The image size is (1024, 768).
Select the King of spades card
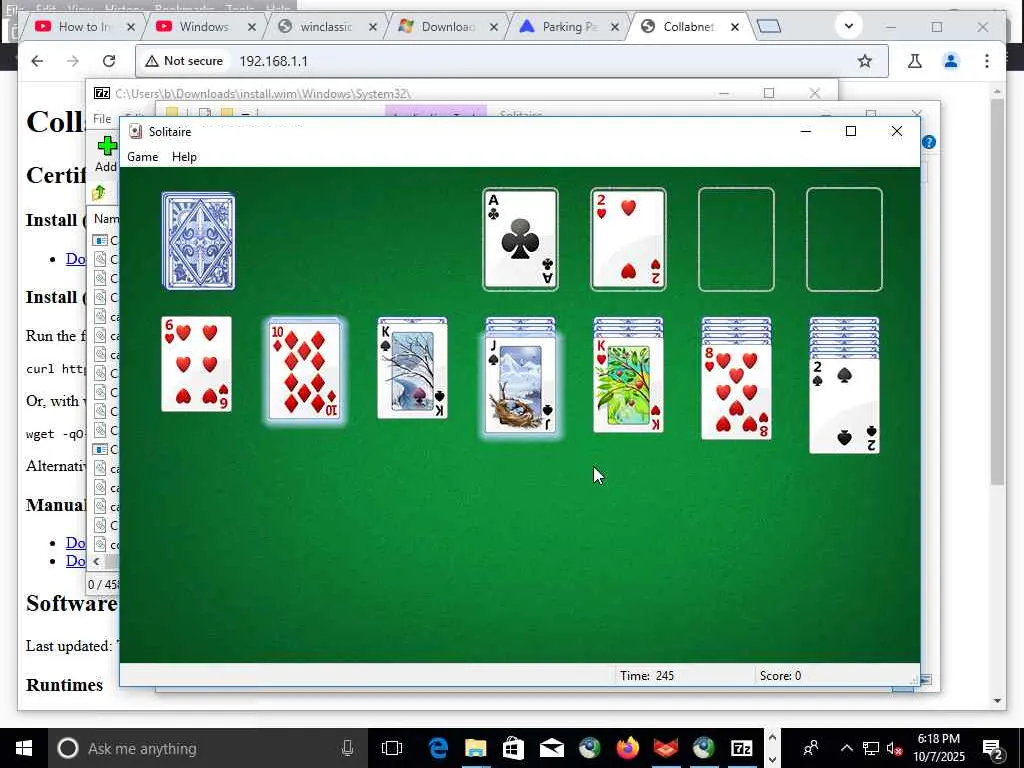point(413,370)
